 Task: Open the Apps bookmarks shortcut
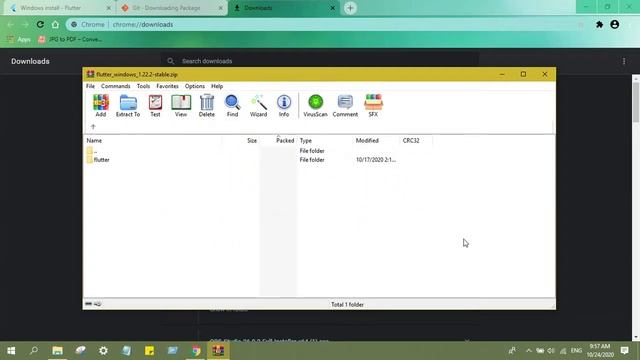[x=19, y=39]
